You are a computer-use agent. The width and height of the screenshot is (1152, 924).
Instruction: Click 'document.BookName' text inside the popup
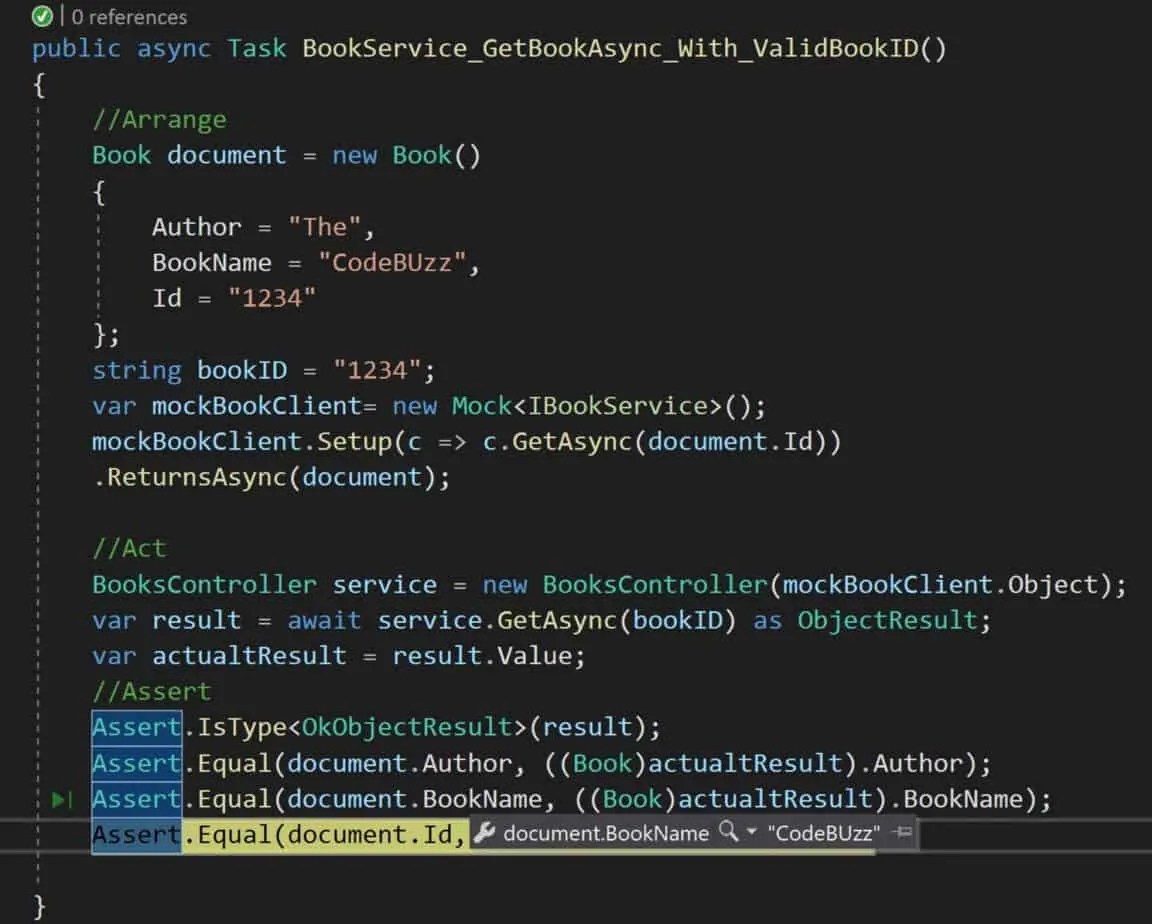(x=605, y=833)
